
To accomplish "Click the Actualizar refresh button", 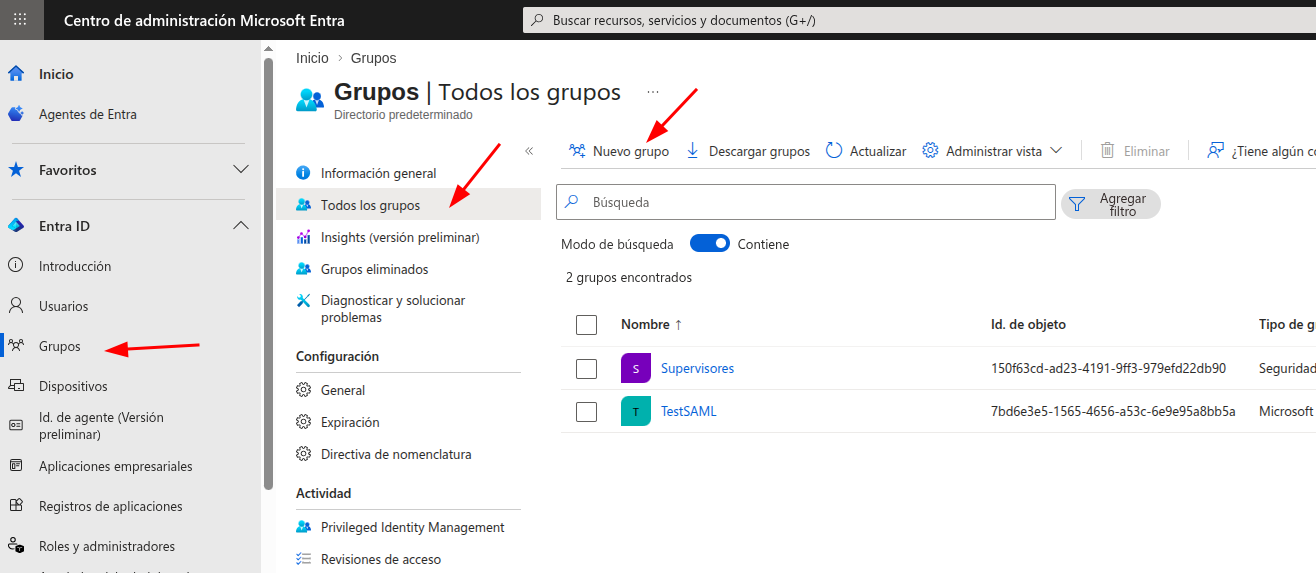I will 866,151.
